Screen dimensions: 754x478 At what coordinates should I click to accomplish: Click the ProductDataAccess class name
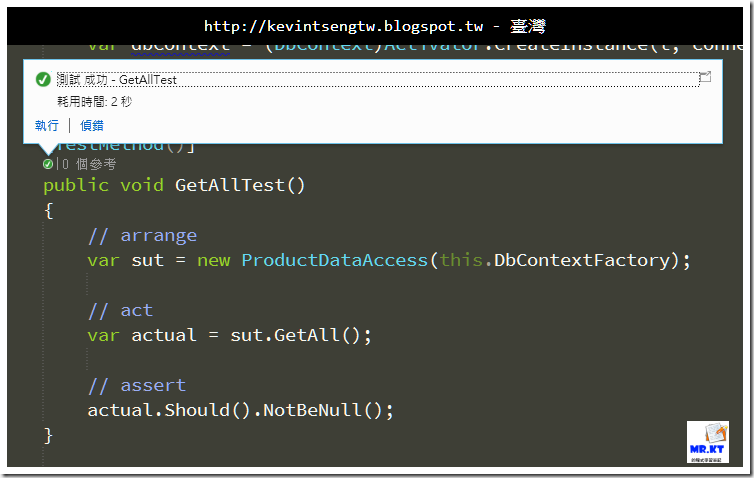pyautogui.click(x=334, y=260)
